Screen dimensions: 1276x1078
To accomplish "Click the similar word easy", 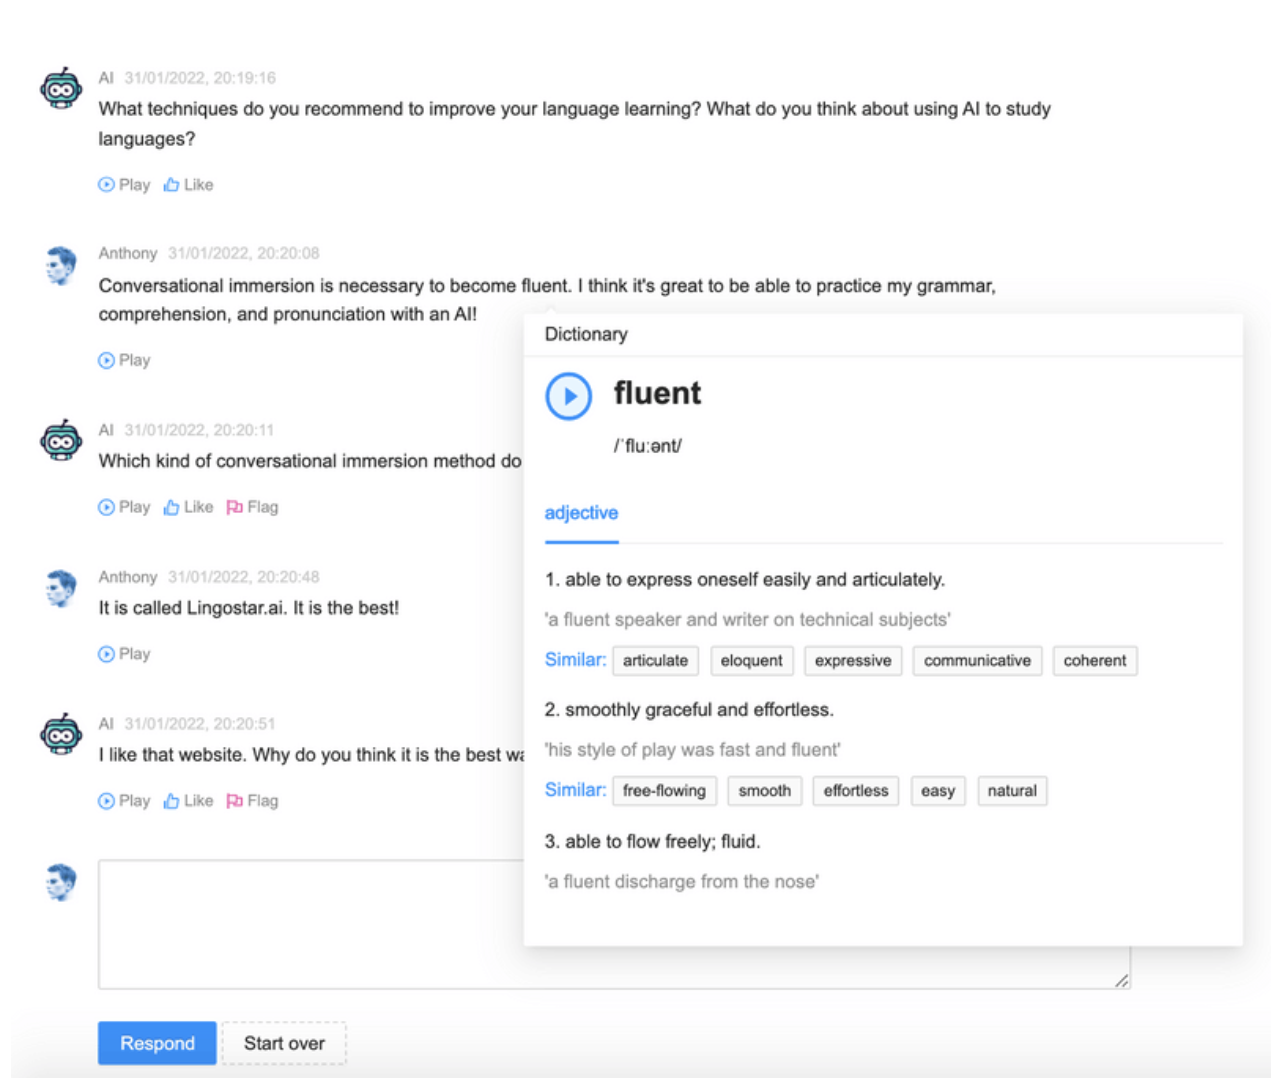I will click(x=938, y=791).
